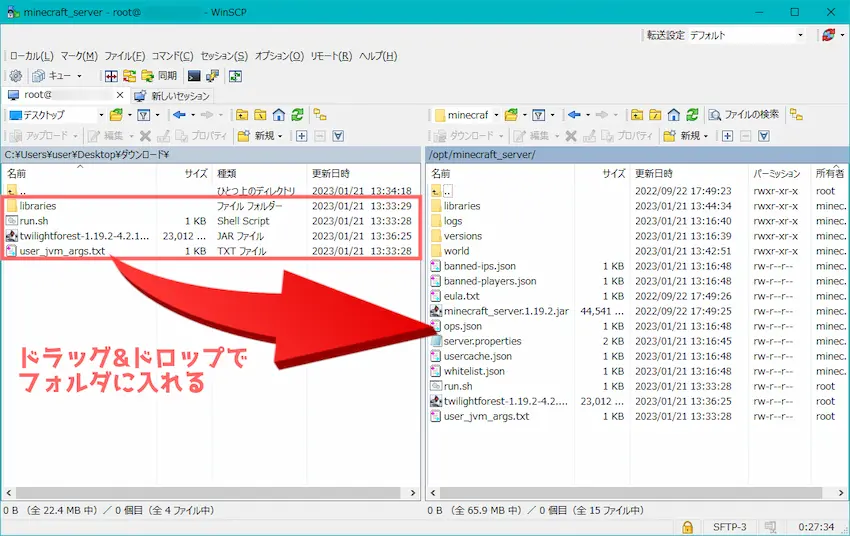Switch to the 新しいセッション tab
This screenshot has width=850, height=536.
(x=172, y=96)
